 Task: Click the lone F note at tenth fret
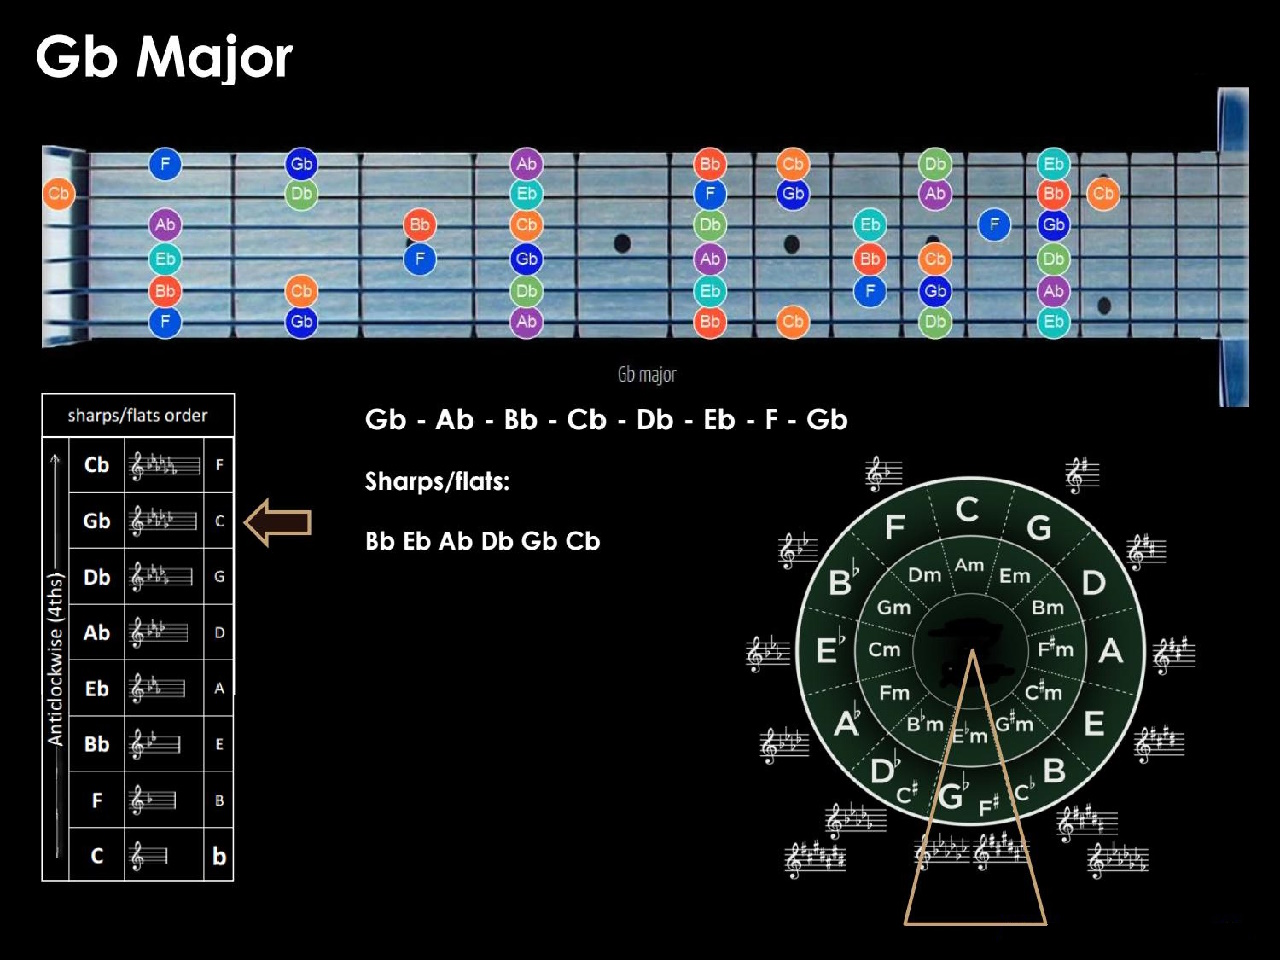tap(994, 225)
